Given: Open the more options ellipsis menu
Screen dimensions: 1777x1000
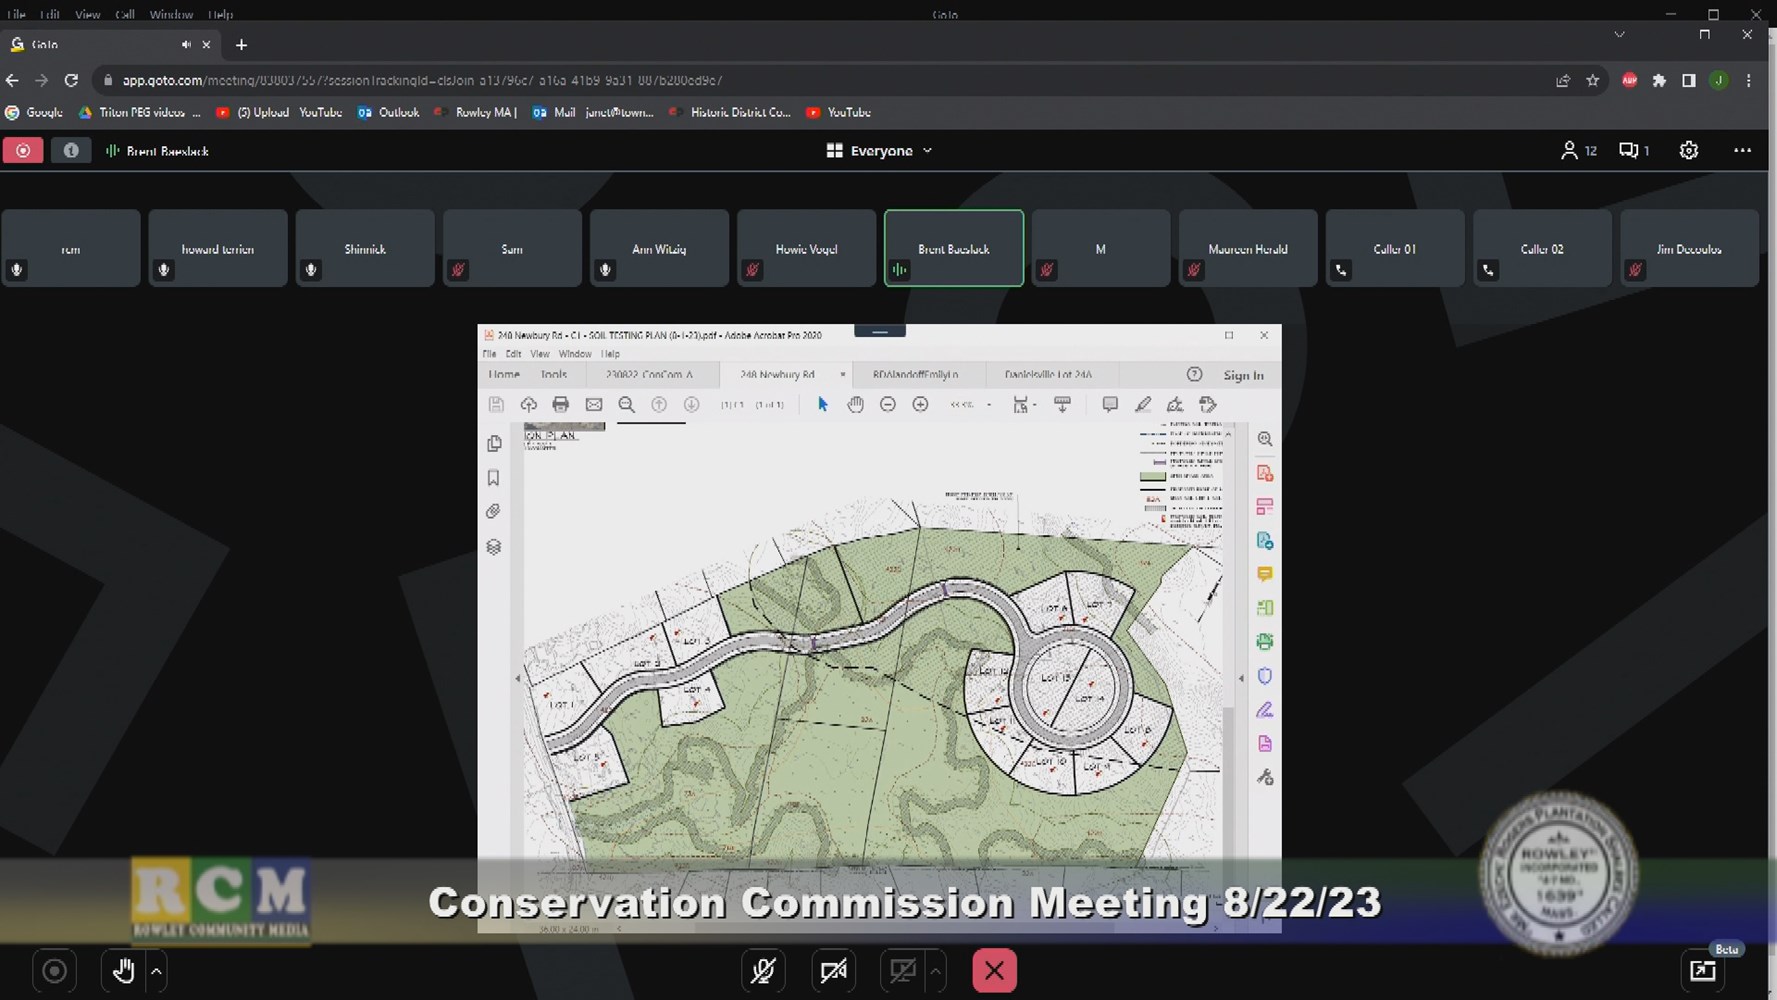Looking at the screenshot, I should [x=1742, y=150].
